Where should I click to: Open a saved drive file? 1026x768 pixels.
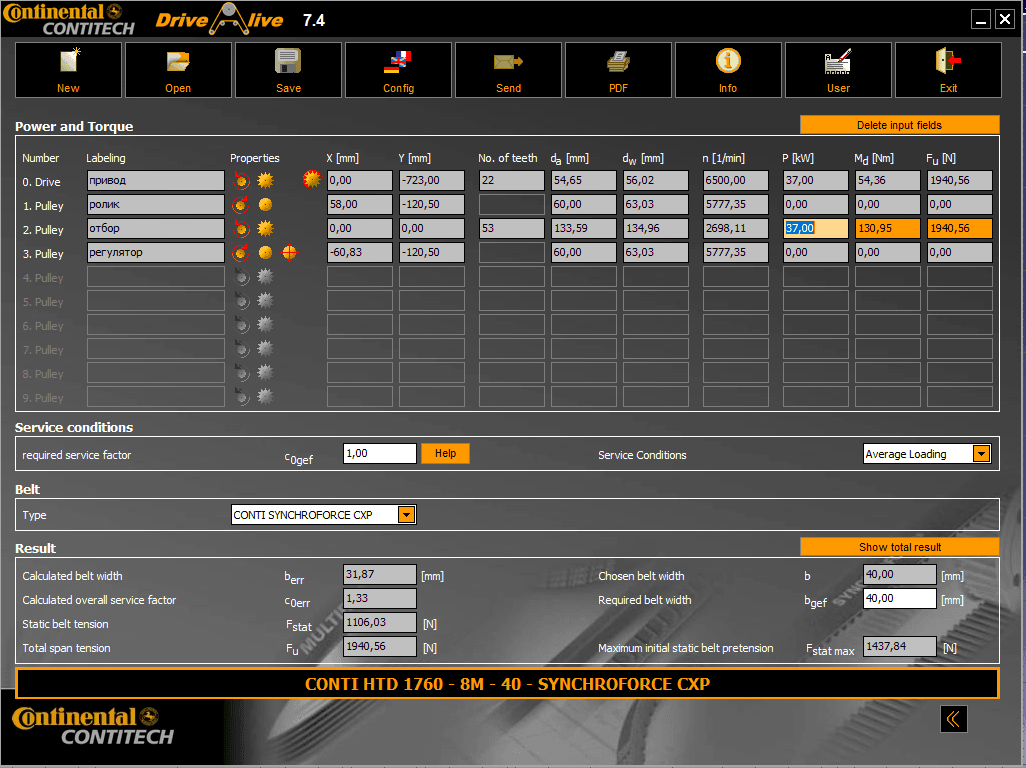coord(178,69)
